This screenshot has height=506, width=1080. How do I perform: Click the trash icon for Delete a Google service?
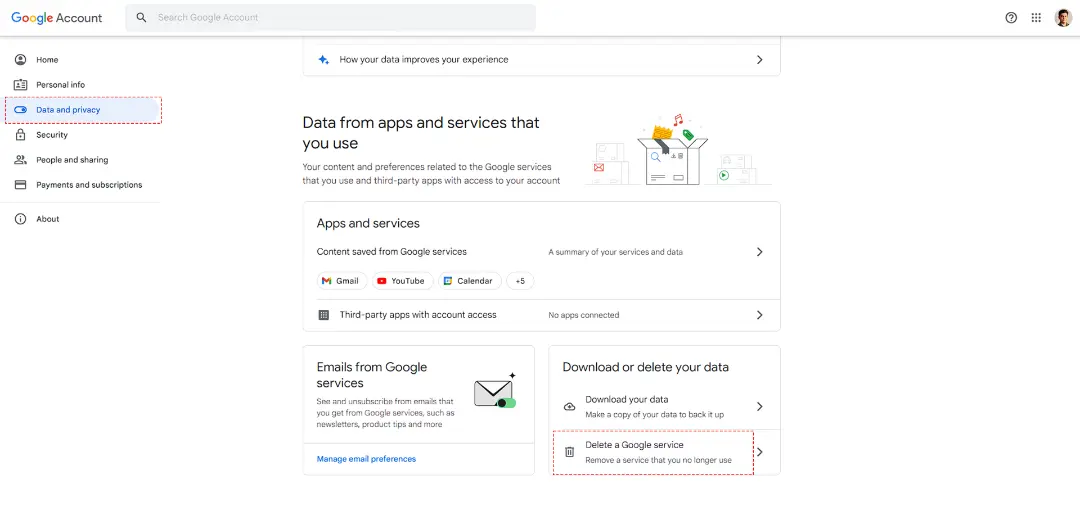[570, 452]
